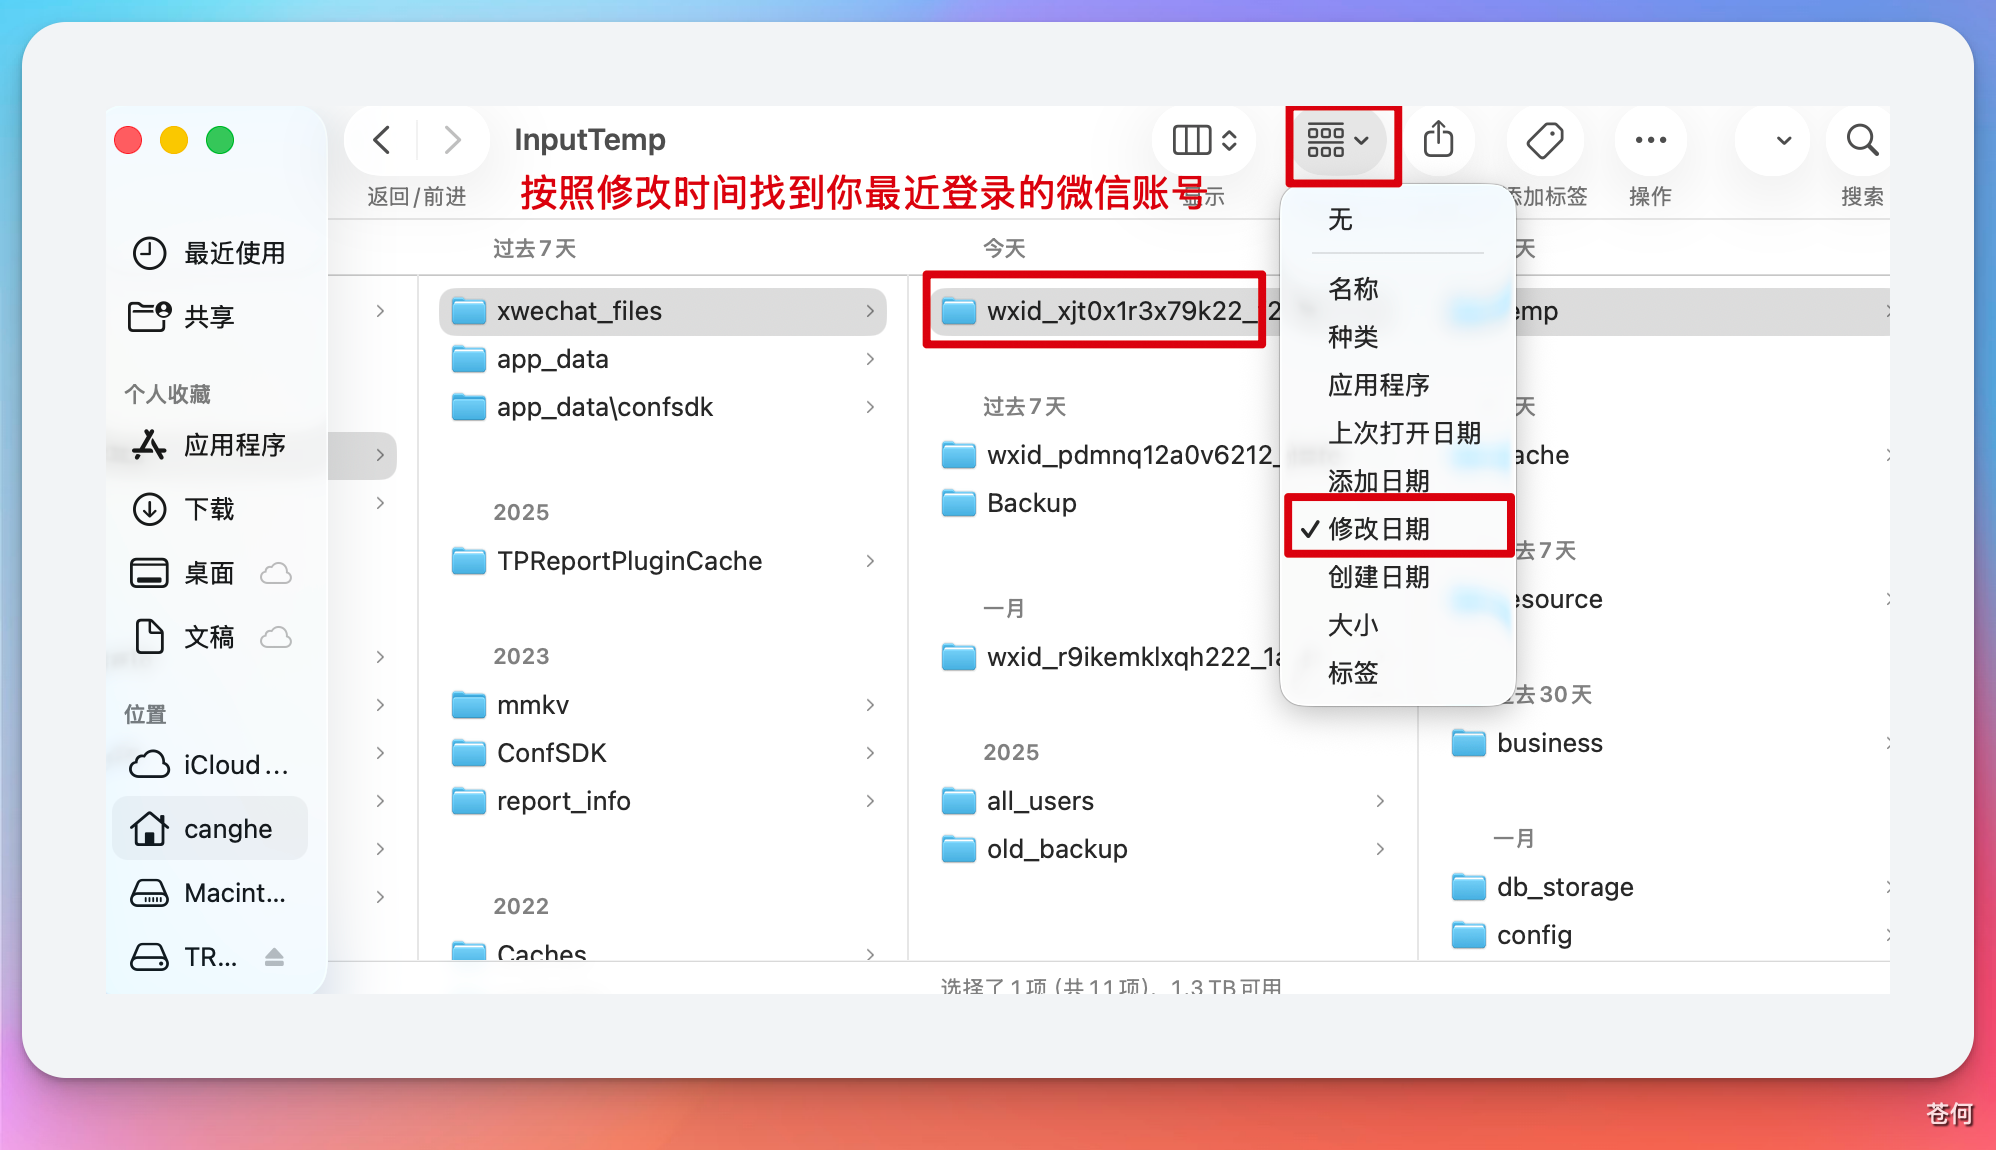Image resolution: width=1996 pixels, height=1150 pixels.
Task: Expand report_info with its chevron
Action: pyautogui.click(x=870, y=801)
